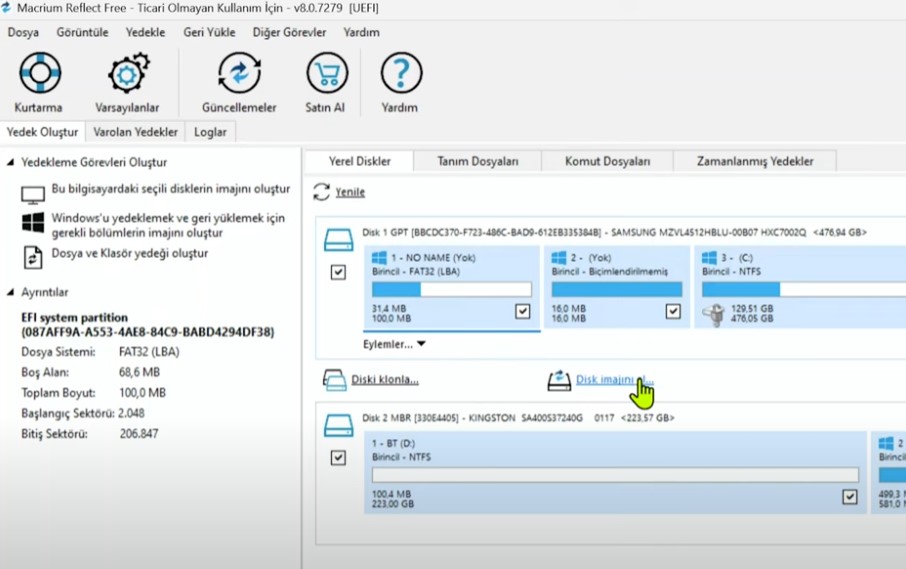Click the '206.847' Bitiş Sektörü value
This screenshot has width=906, height=569.
point(139,434)
